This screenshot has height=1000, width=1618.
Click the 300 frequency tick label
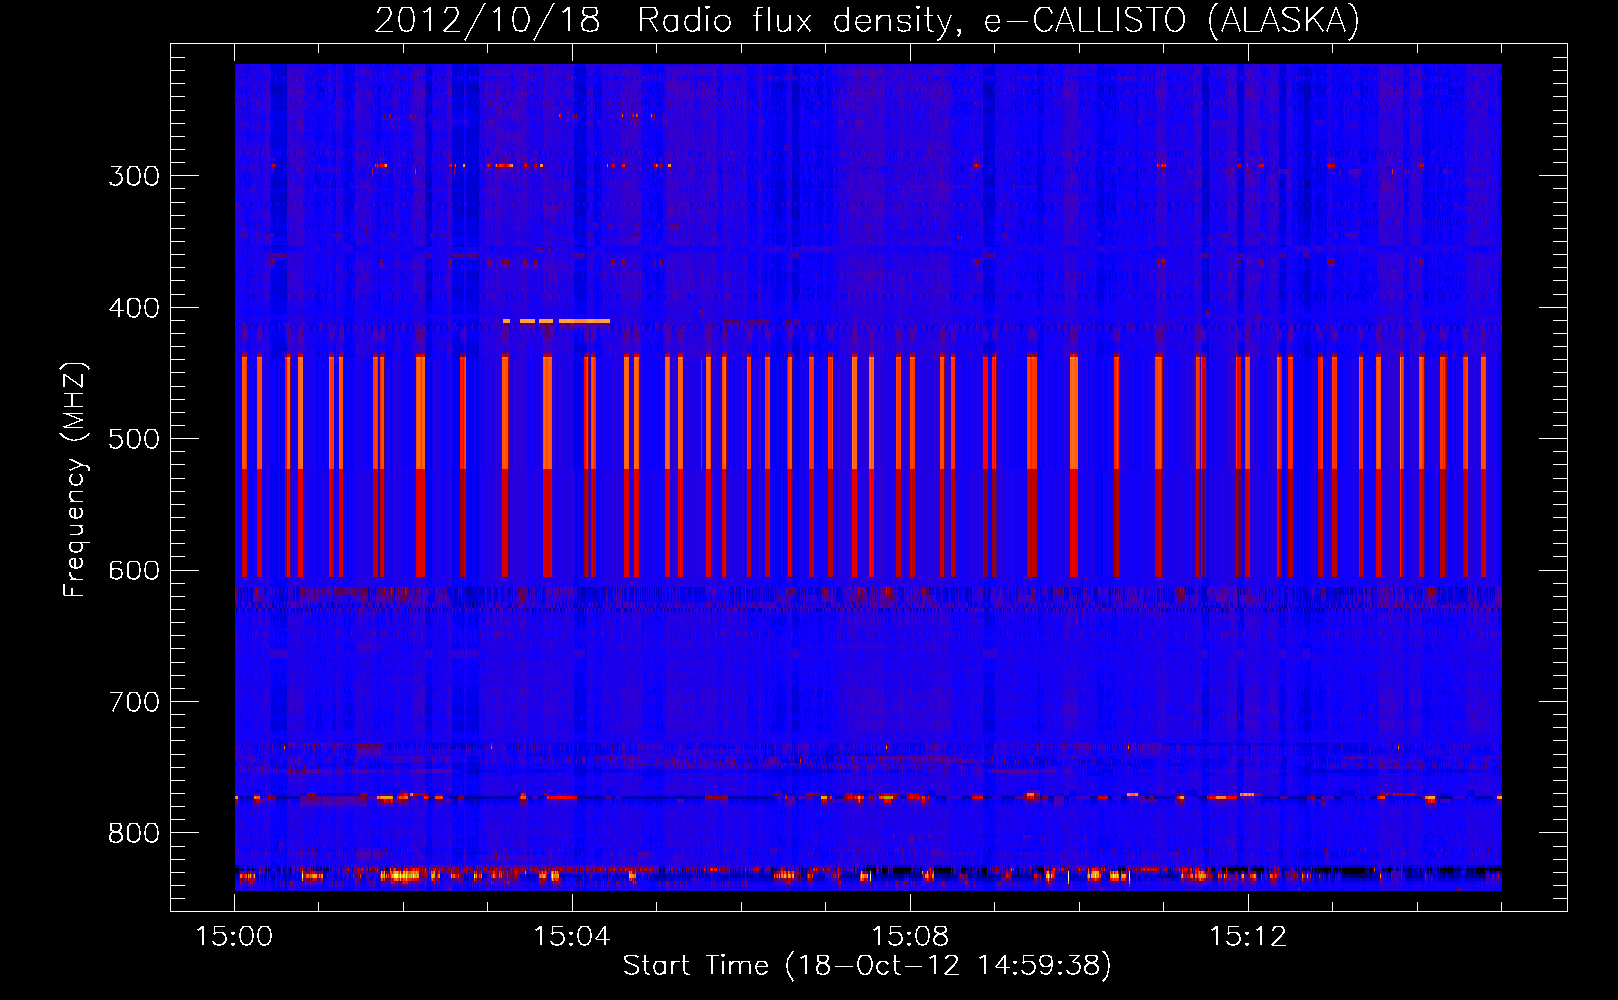(x=134, y=176)
